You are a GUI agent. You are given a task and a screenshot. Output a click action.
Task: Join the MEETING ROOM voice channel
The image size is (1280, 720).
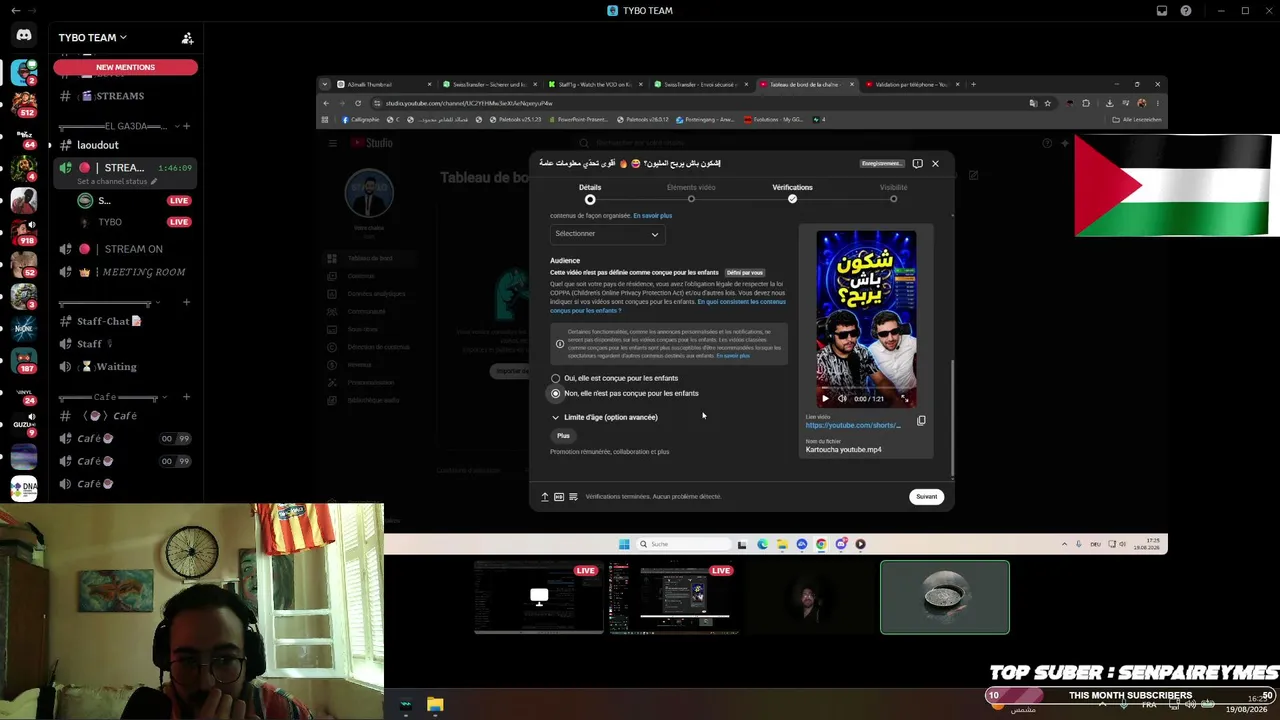[x=125, y=272]
